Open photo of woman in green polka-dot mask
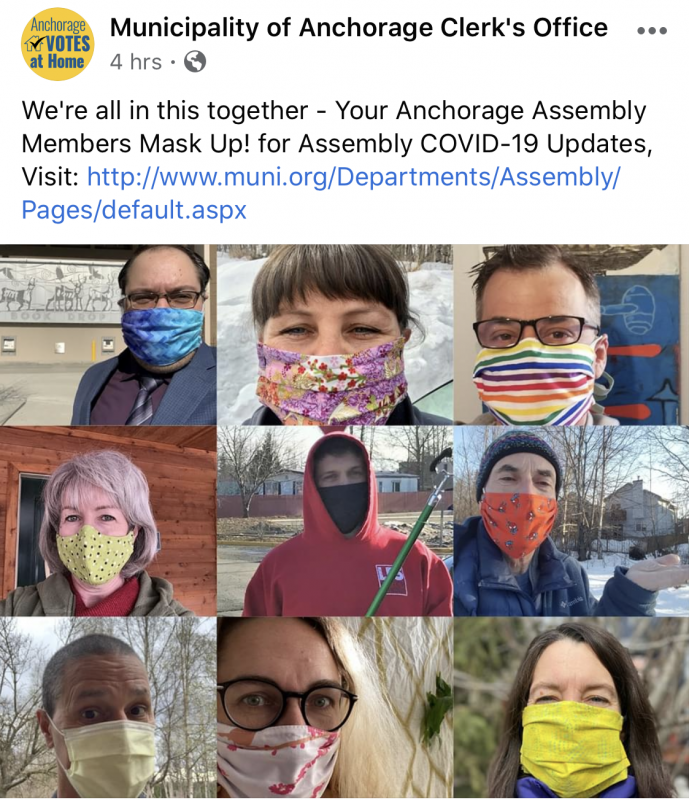 [x=108, y=521]
